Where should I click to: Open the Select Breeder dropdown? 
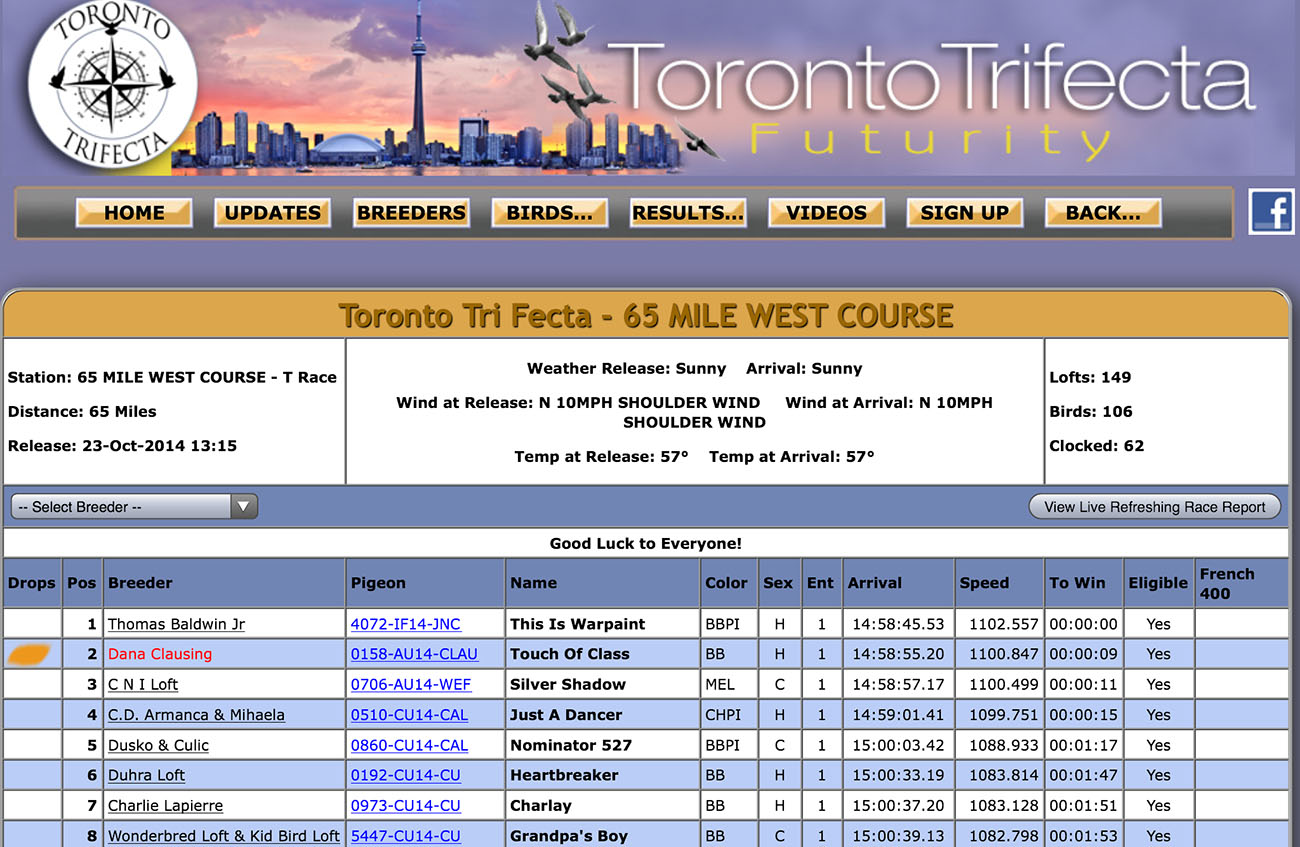click(x=134, y=507)
